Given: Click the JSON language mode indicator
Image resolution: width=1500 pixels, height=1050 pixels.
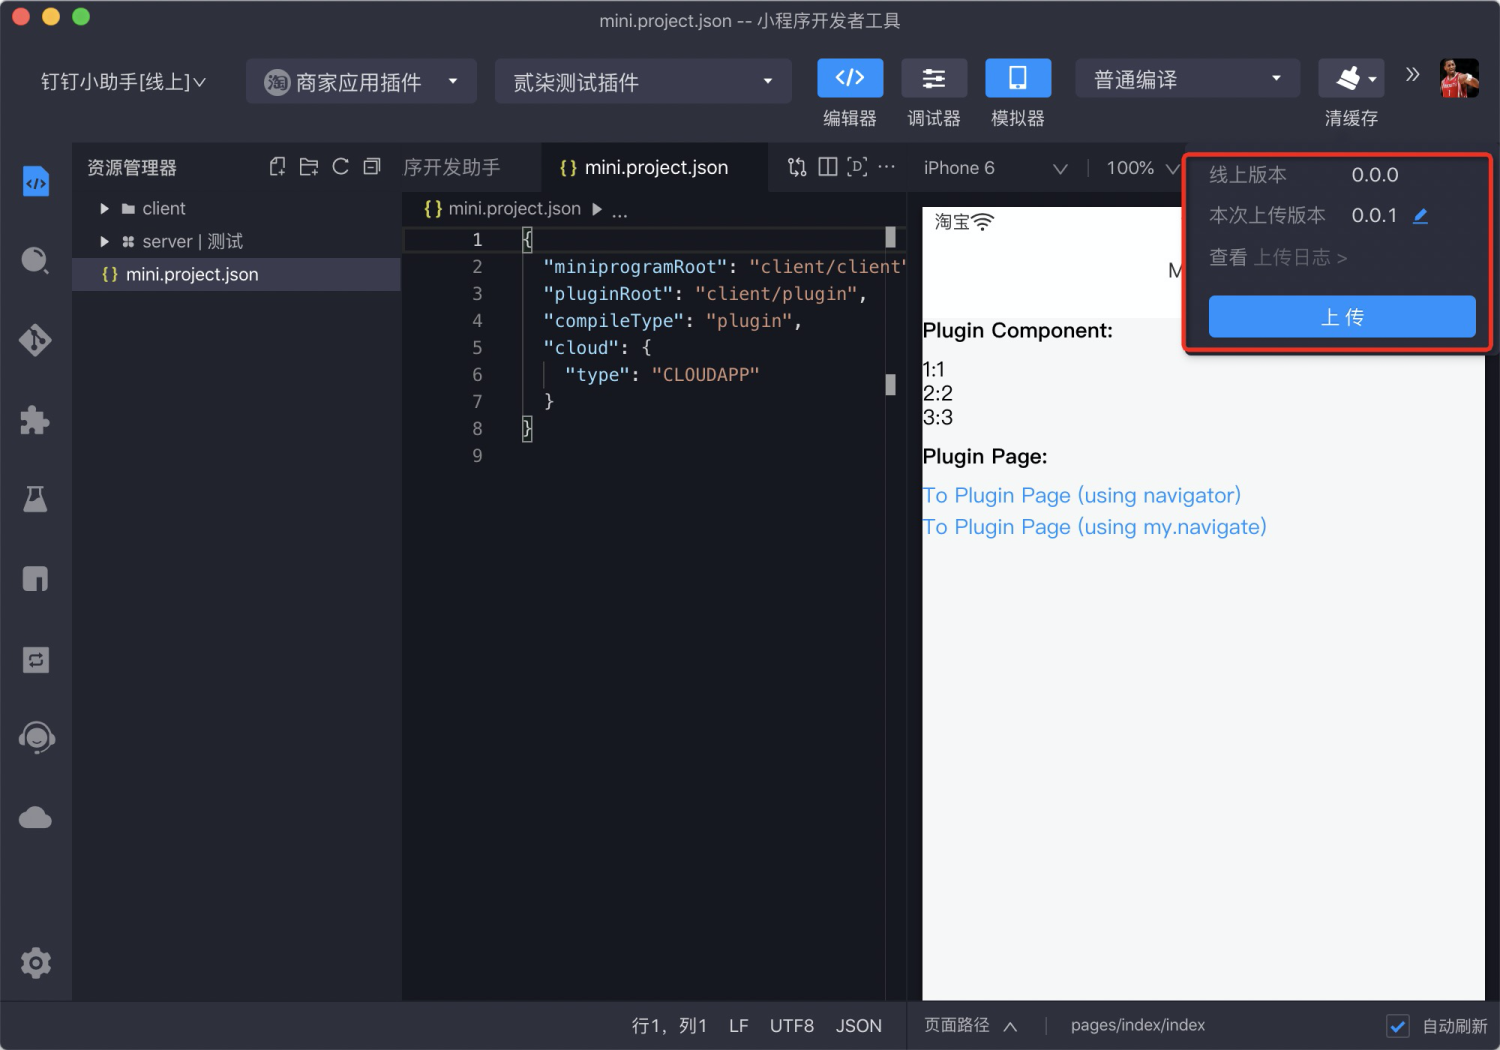Looking at the screenshot, I should 859,1026.
